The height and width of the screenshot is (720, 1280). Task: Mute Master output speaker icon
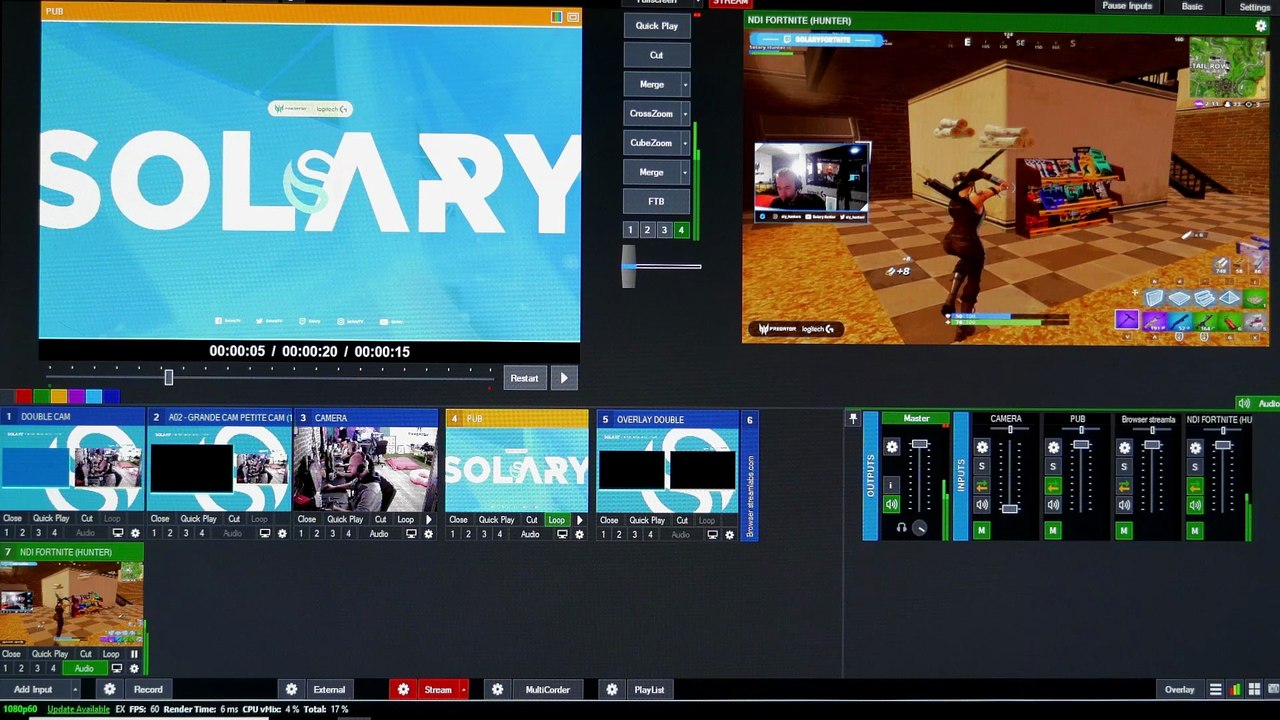891,505
